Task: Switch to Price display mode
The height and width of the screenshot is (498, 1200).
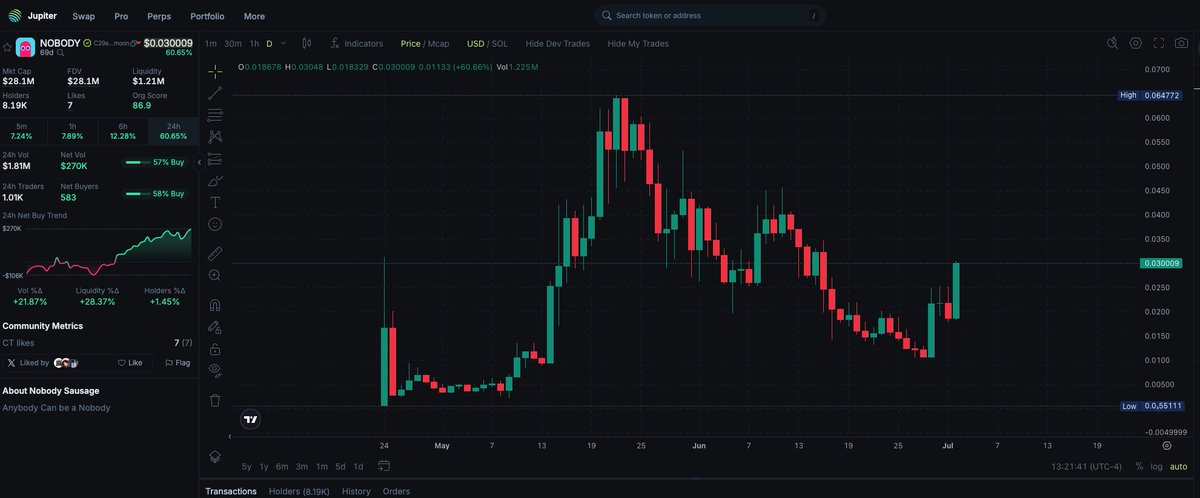Action: pyautogui.click(x=410, y=44)
